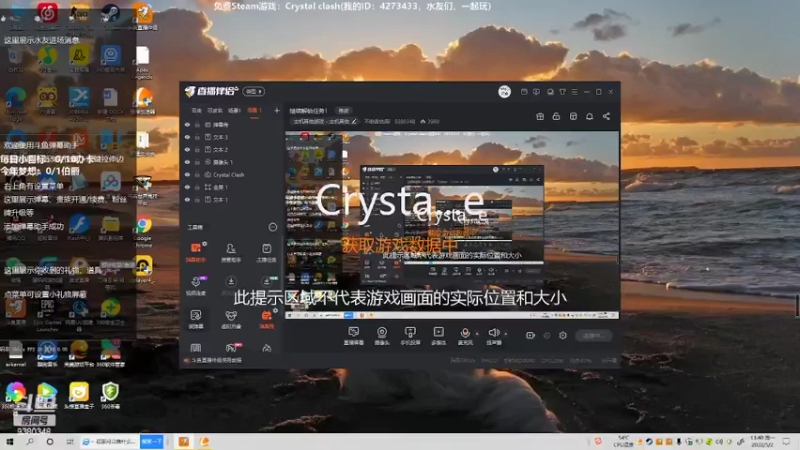The image size is (800, 450).
Task: Open the gift box icon in header
Action: (x=540, y=116)
